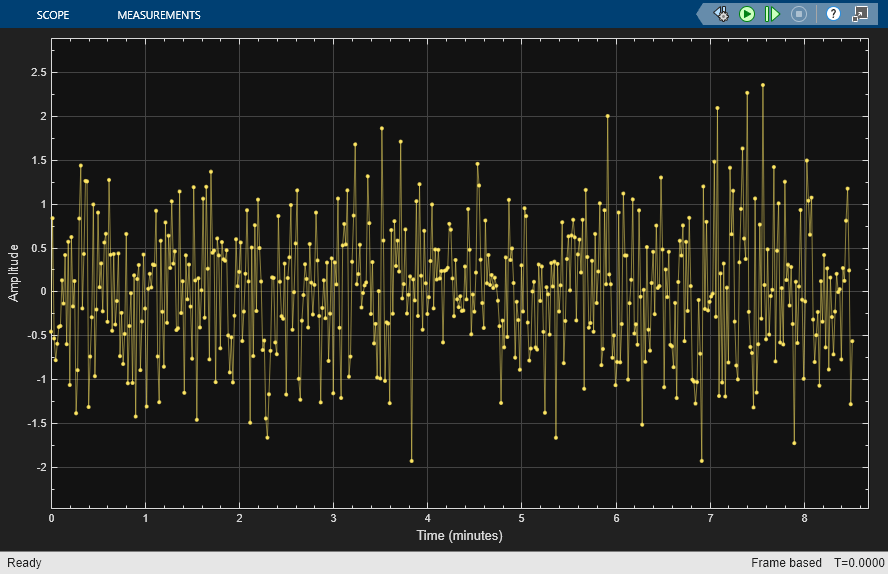
Task: Click the x-axis tick label 6
Action: click(616, 518)
